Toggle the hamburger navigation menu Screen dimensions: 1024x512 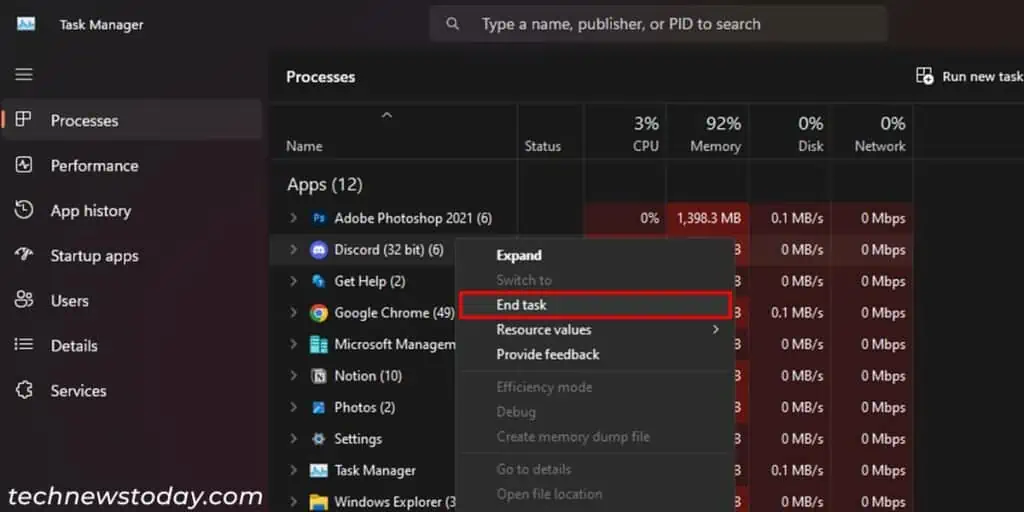[x=24, y=74]
